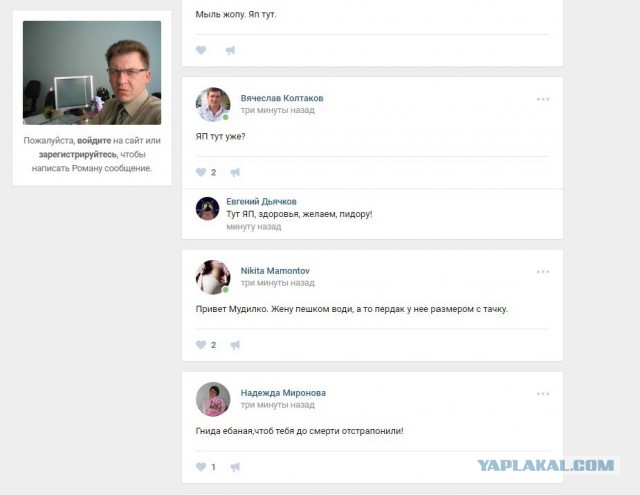
Task: Like Надежда Миронова's post
Action: 201,467
